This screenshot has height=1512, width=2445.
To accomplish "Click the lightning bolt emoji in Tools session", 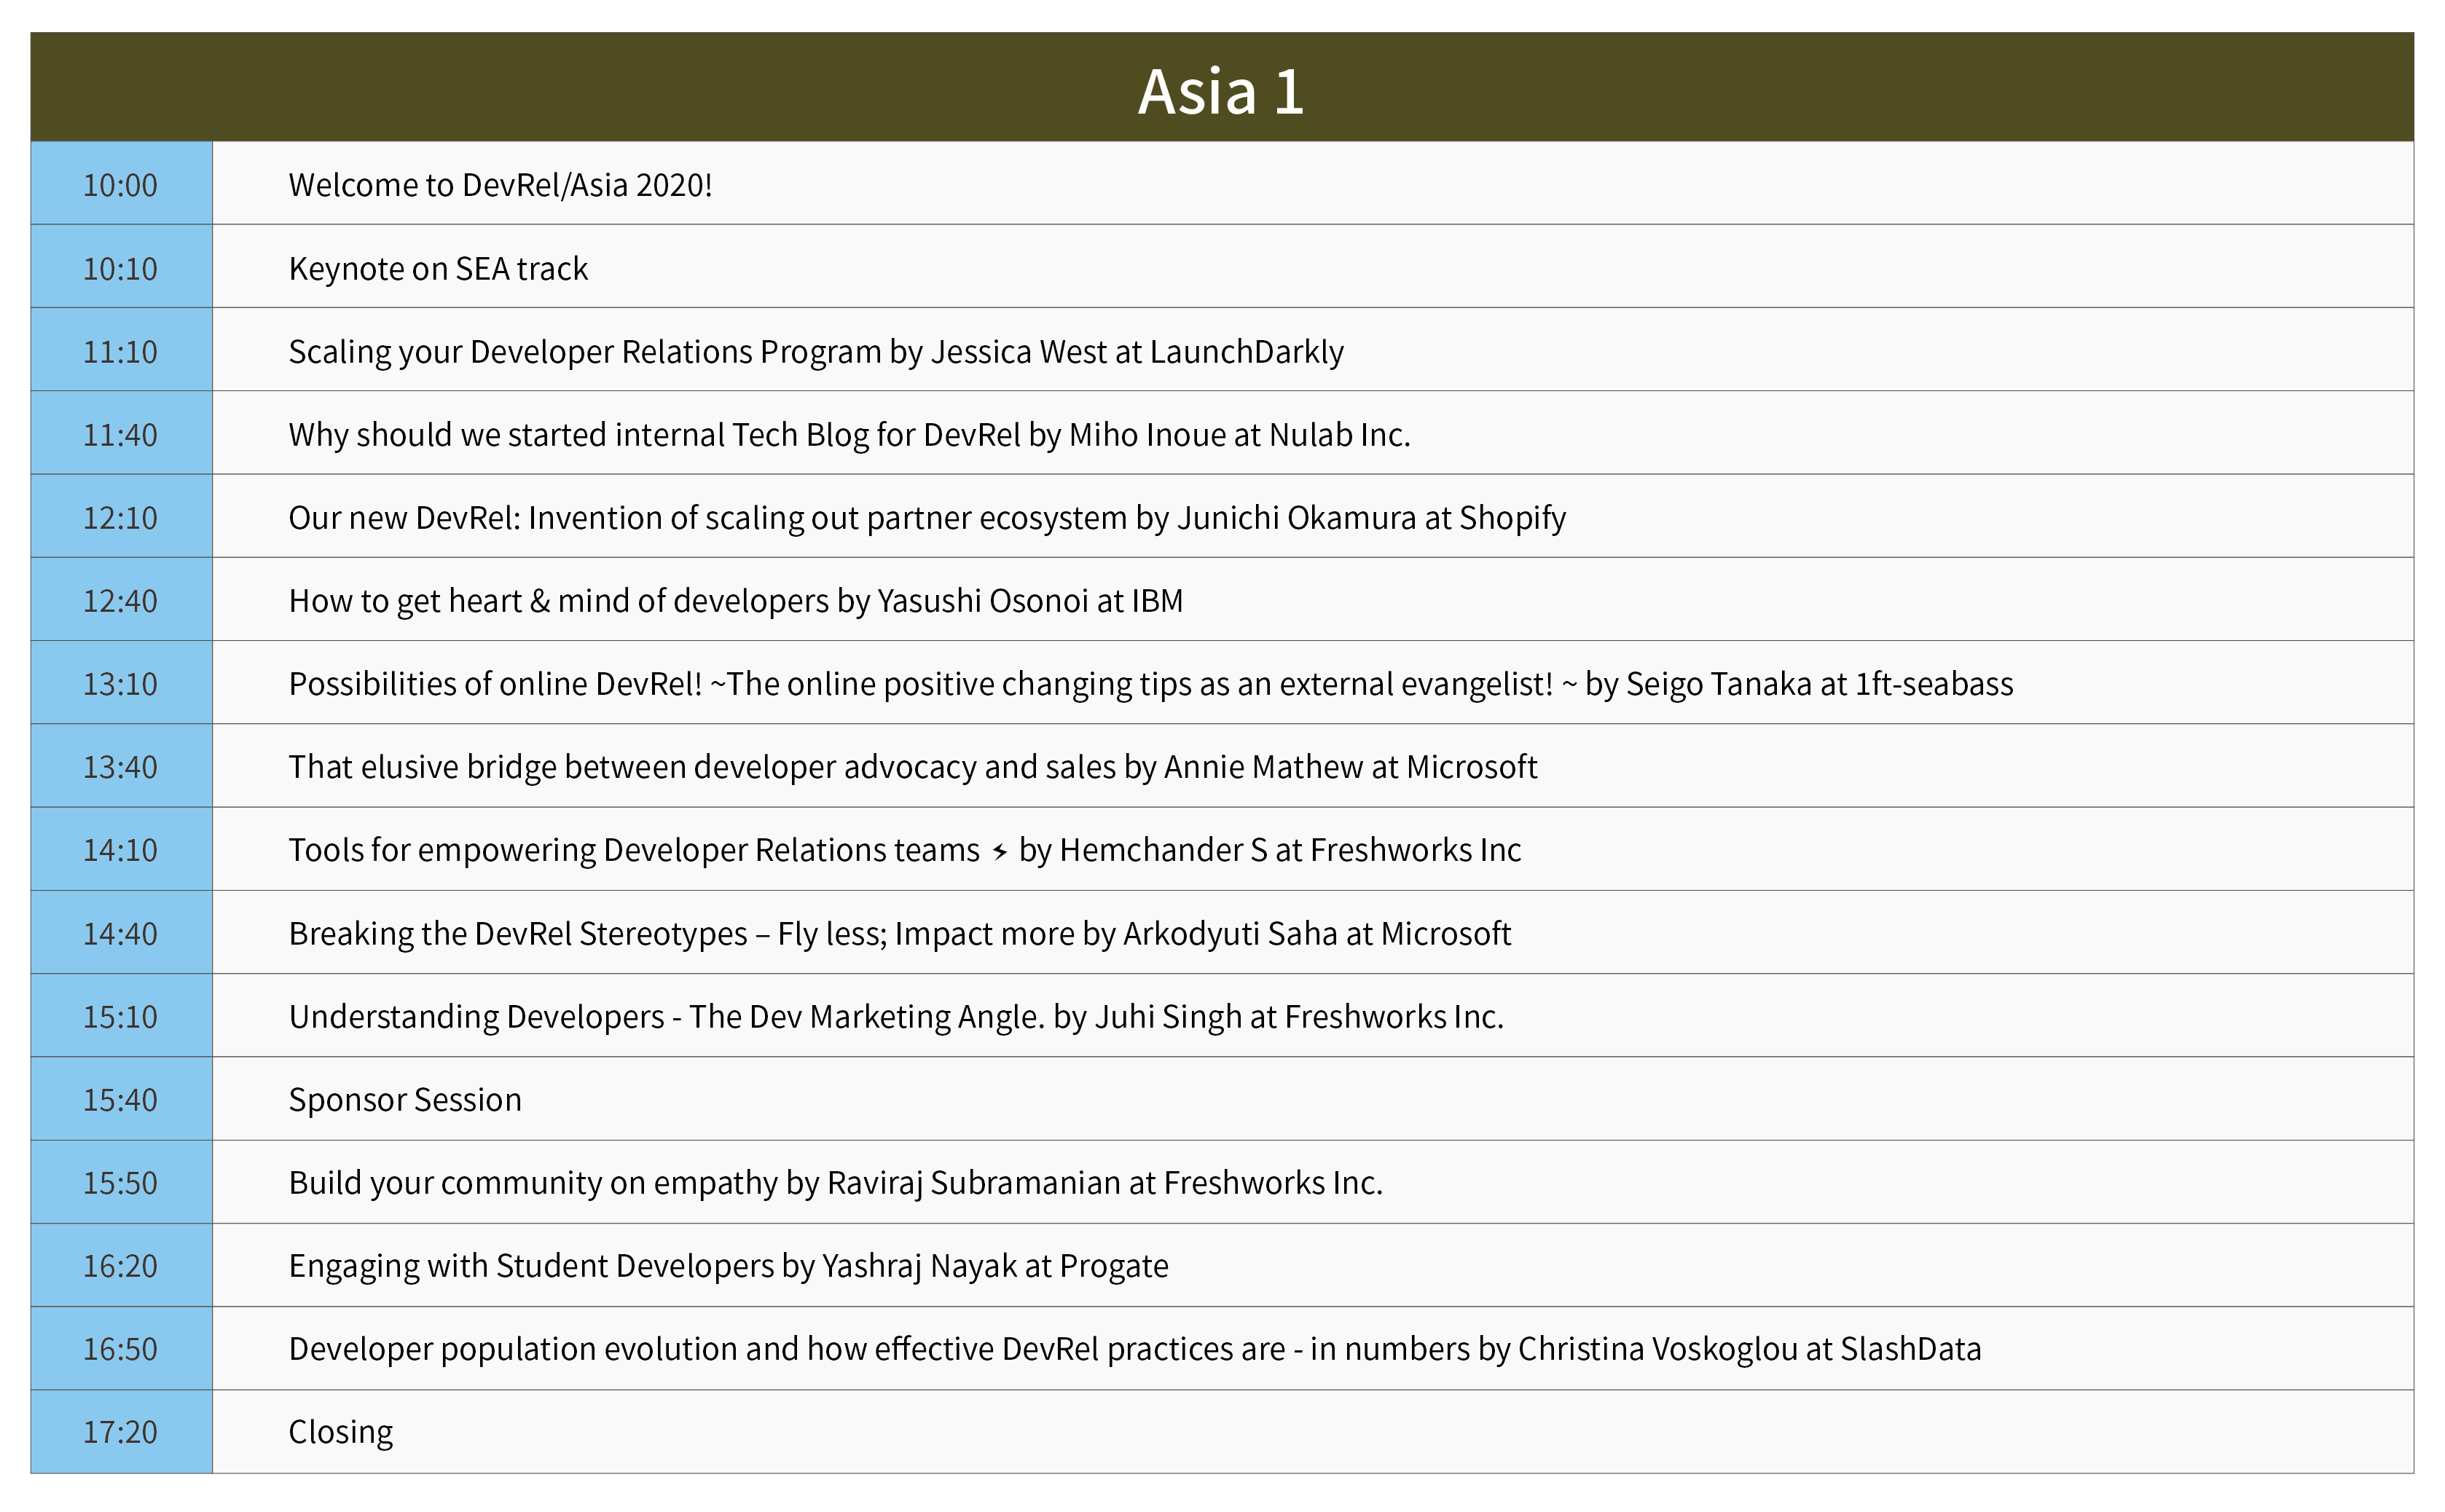I will (999, 851).
